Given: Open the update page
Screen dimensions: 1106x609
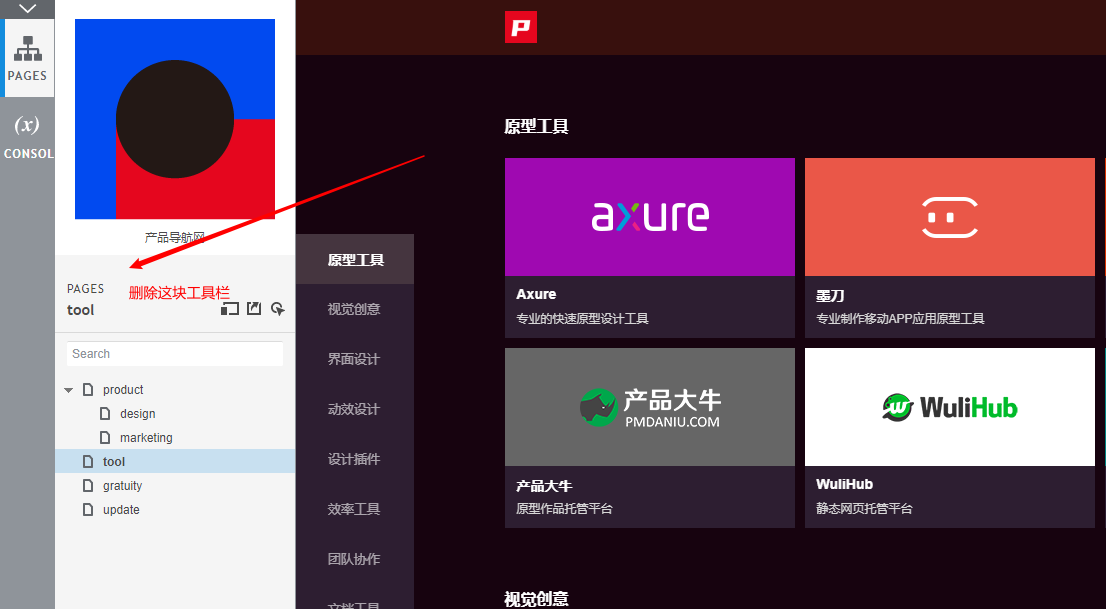Looking at the screenshot, I should pyautogui.click(x=121, y=509).
